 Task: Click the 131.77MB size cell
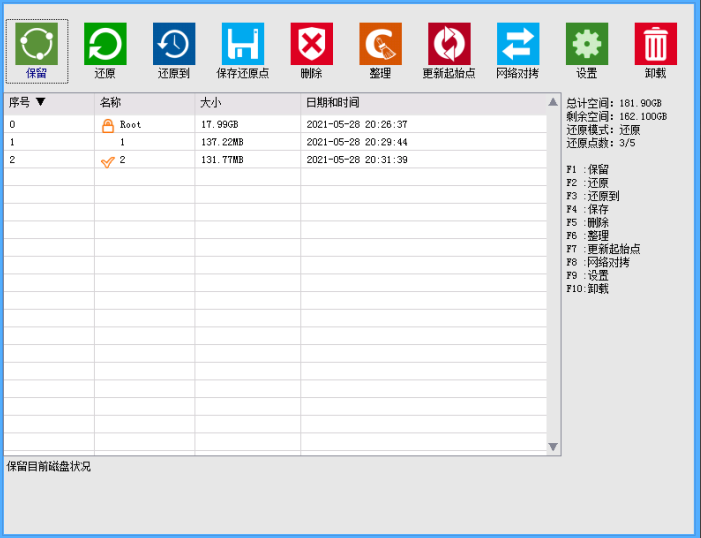(x=222, y=160)
